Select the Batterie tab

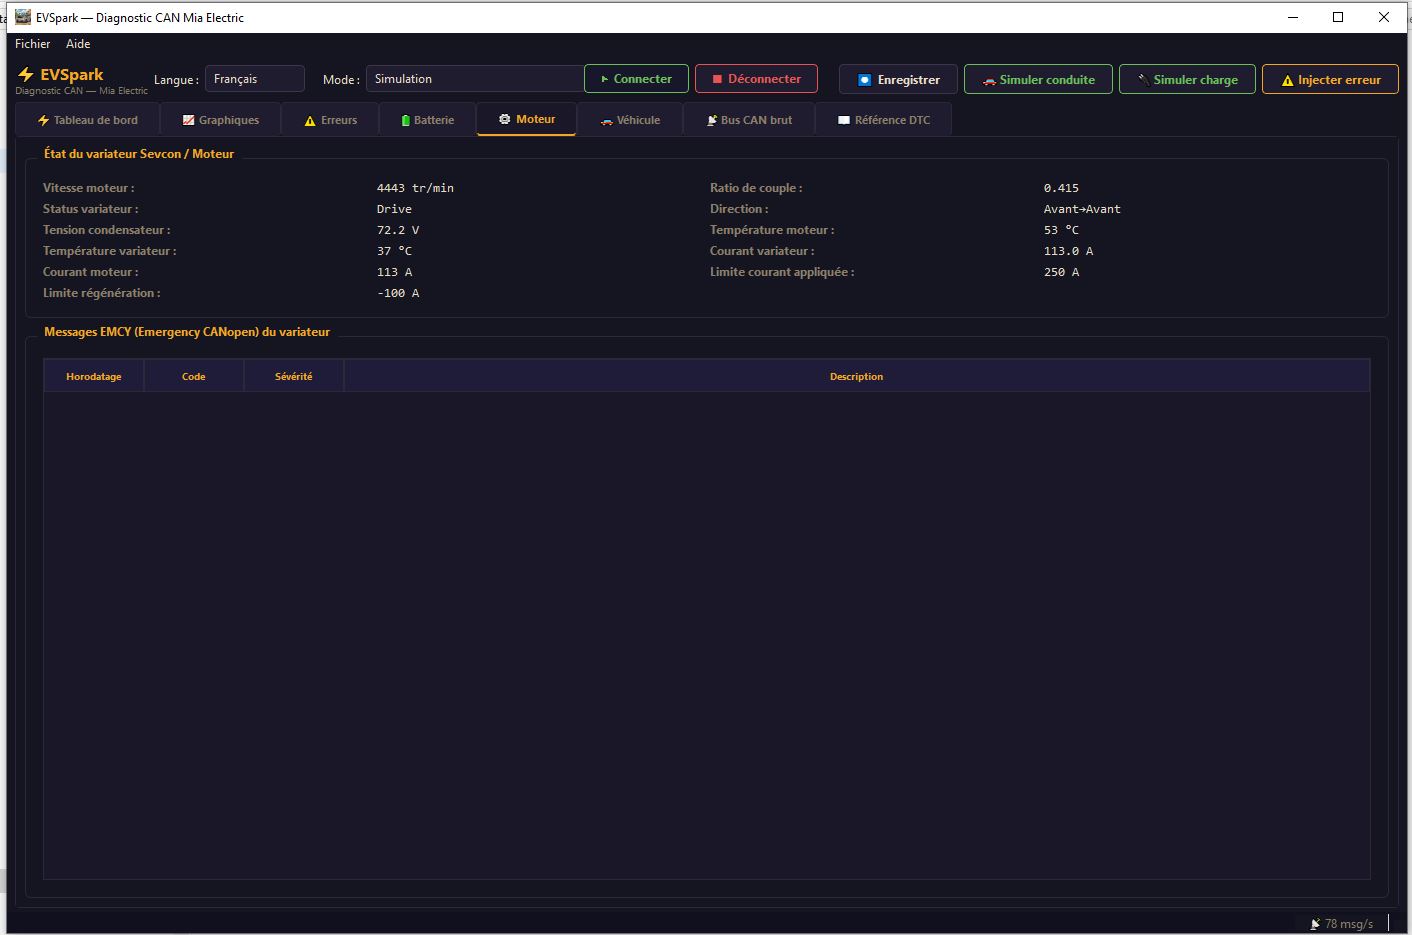point(427,120)
